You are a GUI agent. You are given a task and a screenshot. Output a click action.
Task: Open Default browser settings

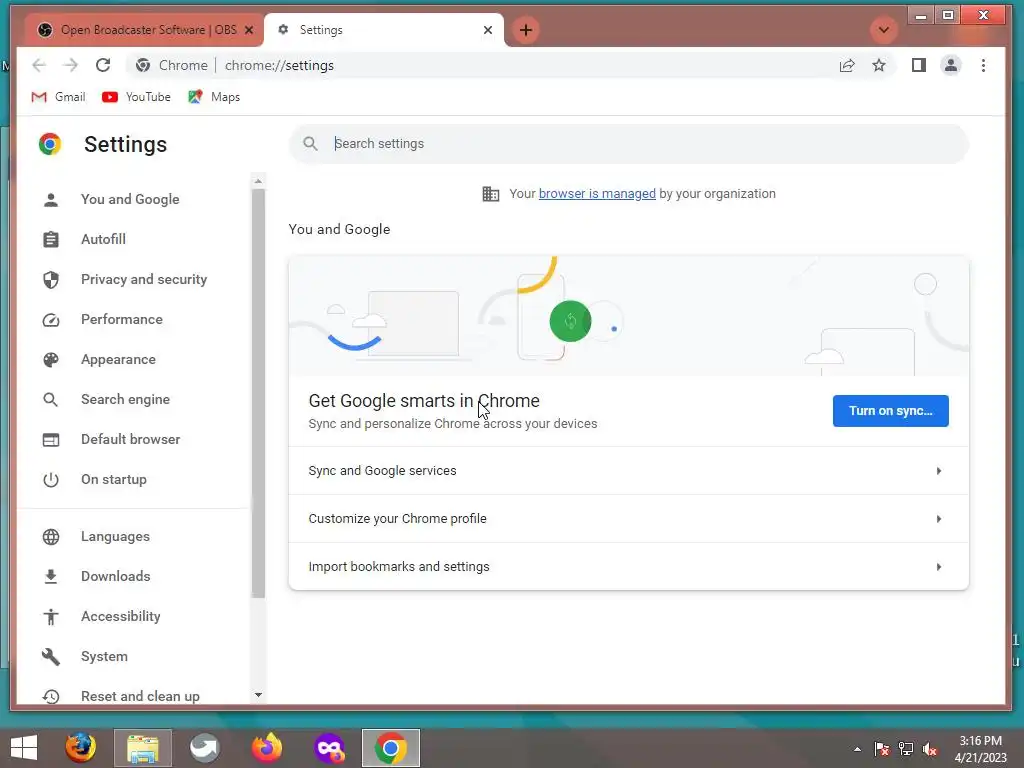131,440
